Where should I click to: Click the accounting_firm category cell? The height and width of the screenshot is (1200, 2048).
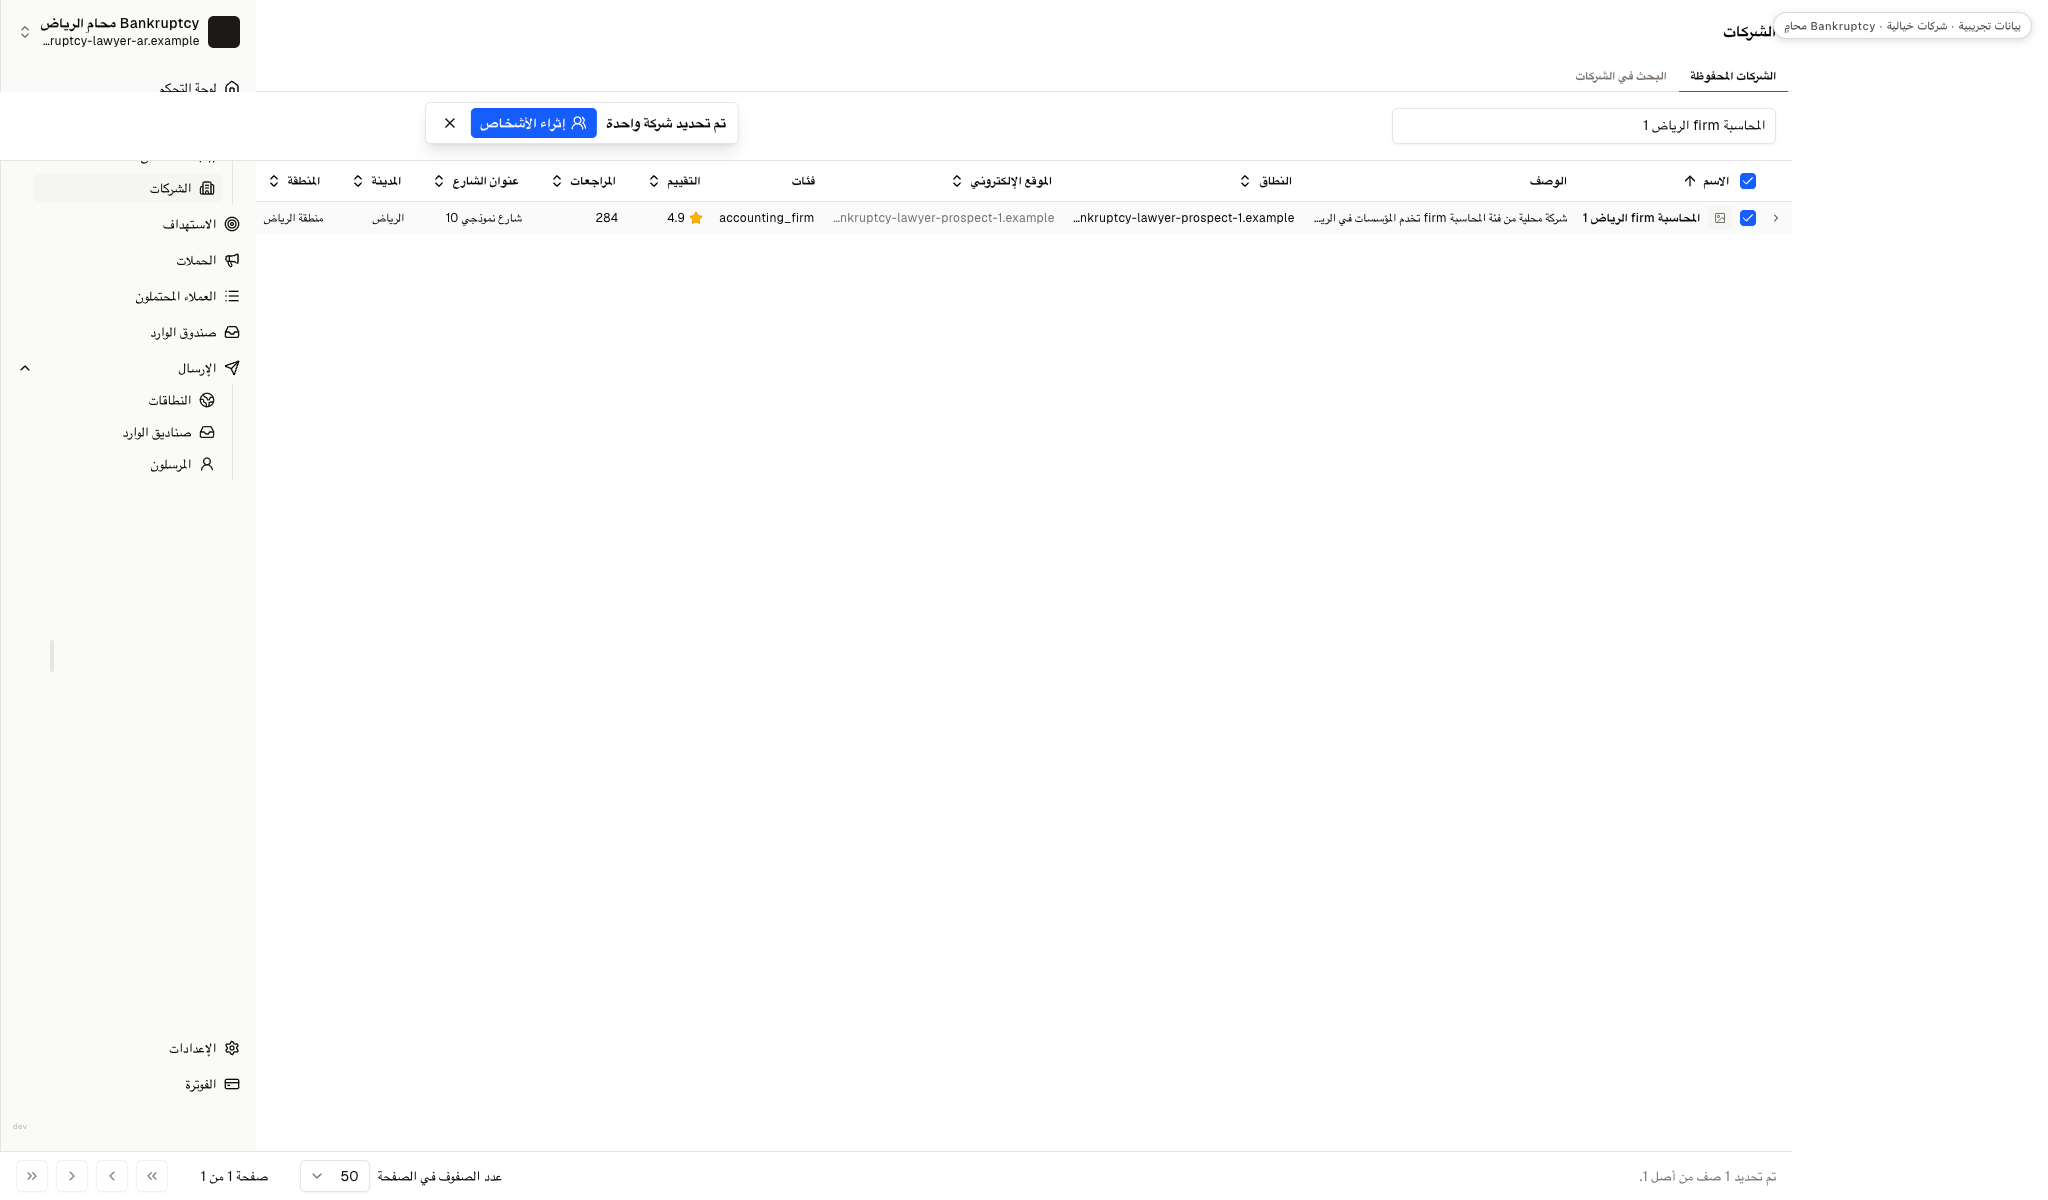click(x=766, y=218)
